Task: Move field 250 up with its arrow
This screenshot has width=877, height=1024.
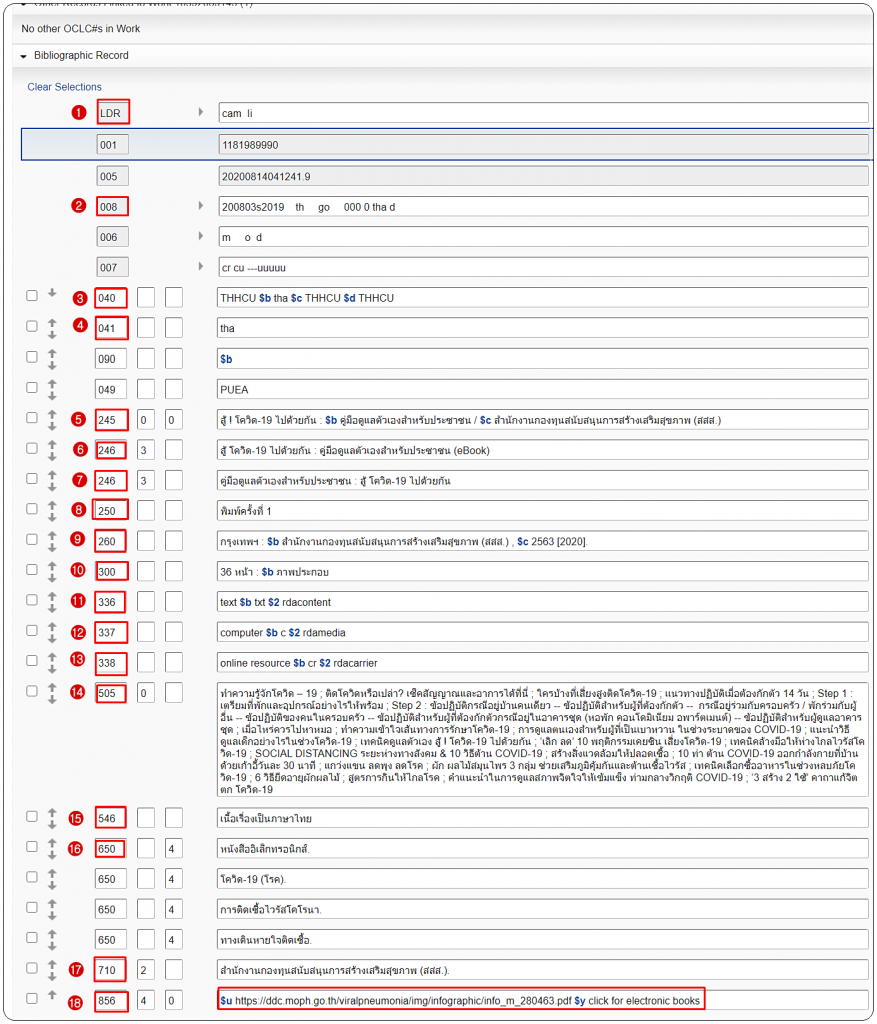Action: 52,505
